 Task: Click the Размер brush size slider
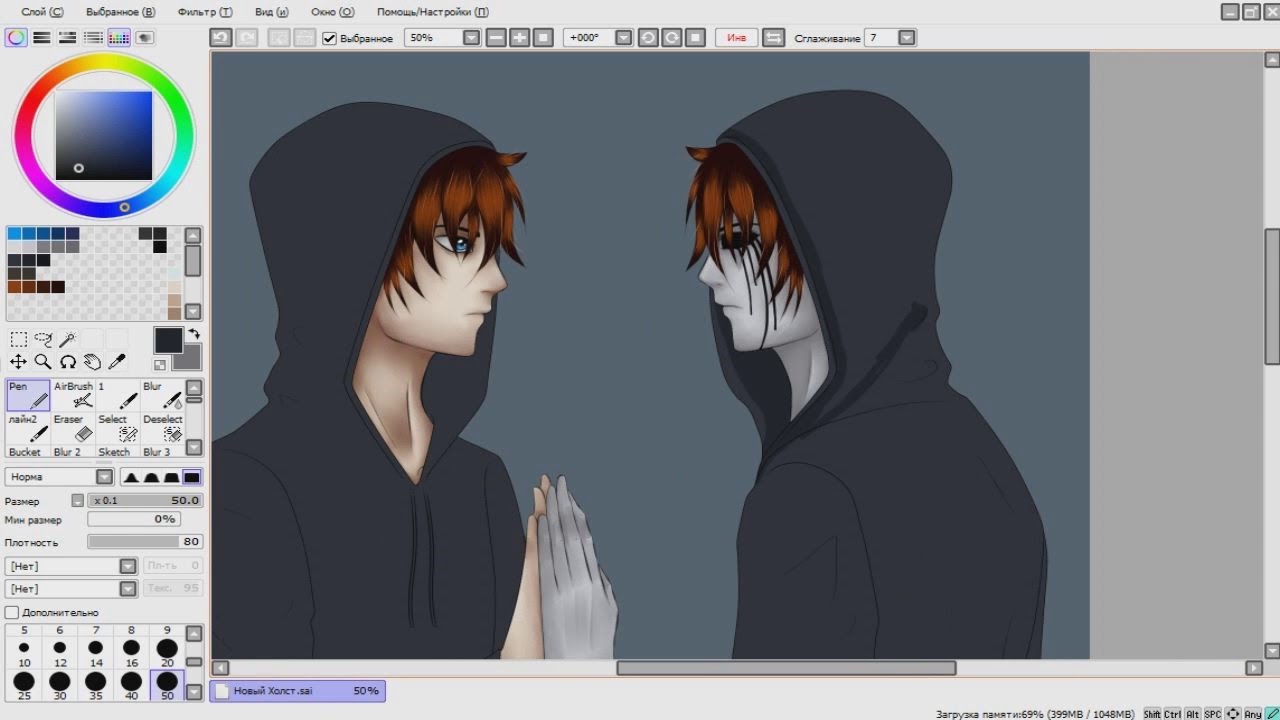click(145, 500)
